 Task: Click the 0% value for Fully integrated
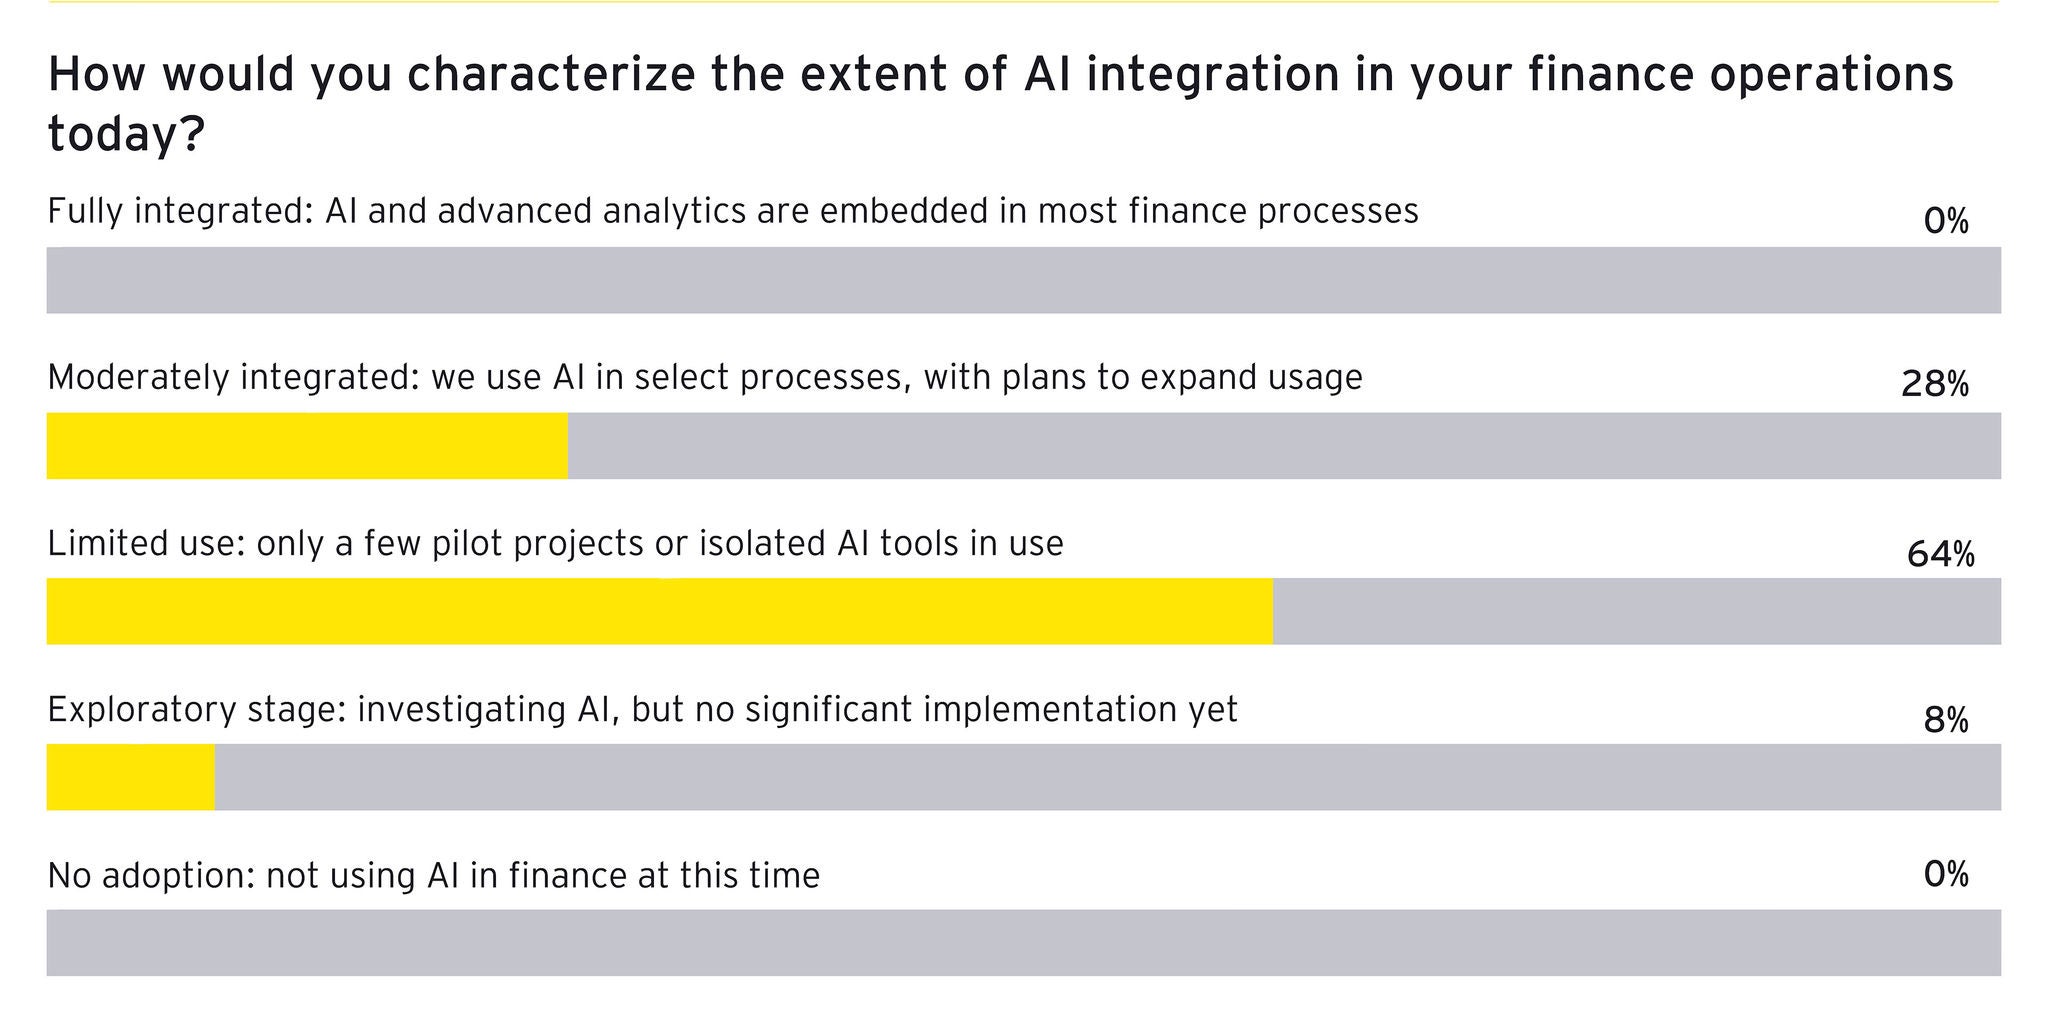pyautogui.click(x=1945, y=220)
